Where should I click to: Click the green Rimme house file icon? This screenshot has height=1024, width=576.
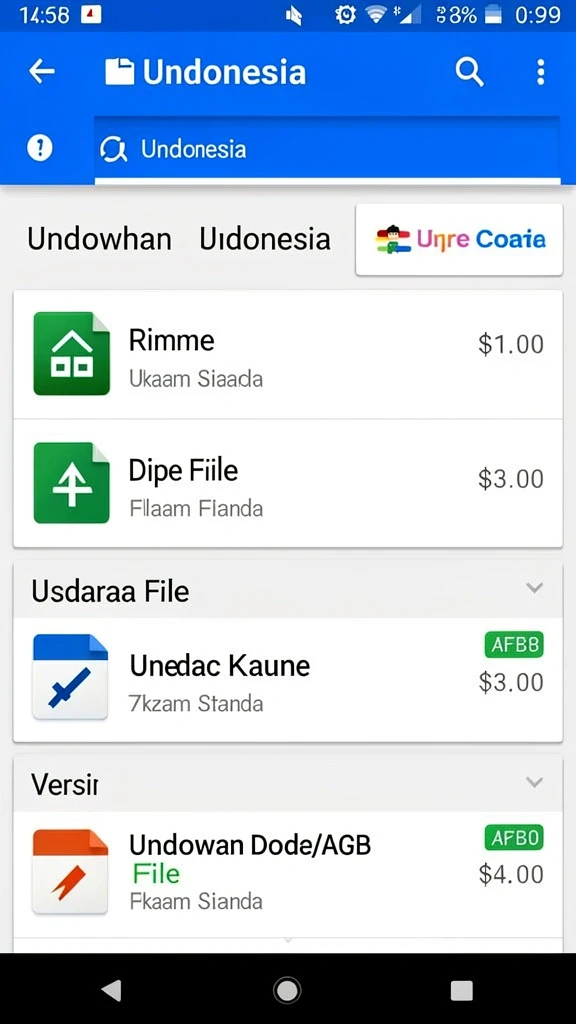pyautogui.click(x=72, y=353)
